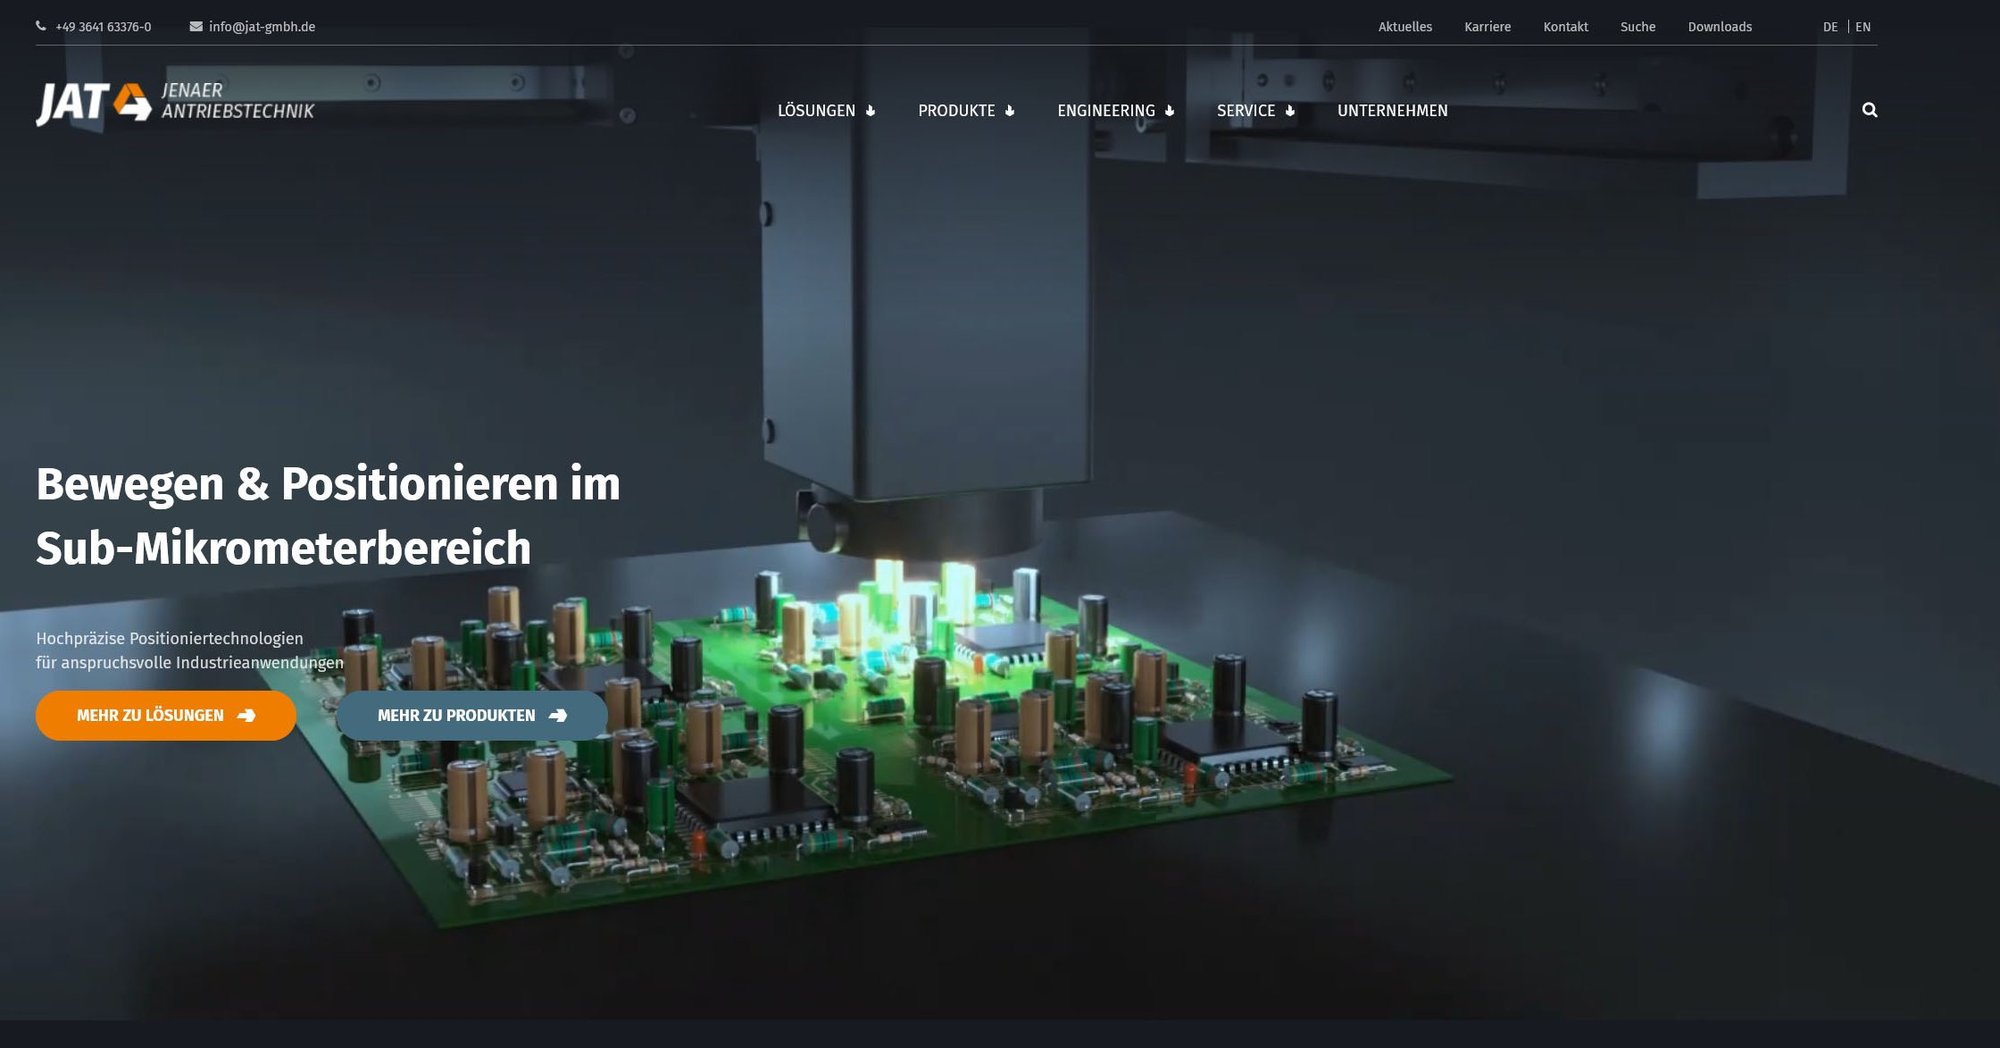Expand the Produkte dropdown arrow
The height and width of the screenshot is (1048, 2000).
click(1010, 111)
